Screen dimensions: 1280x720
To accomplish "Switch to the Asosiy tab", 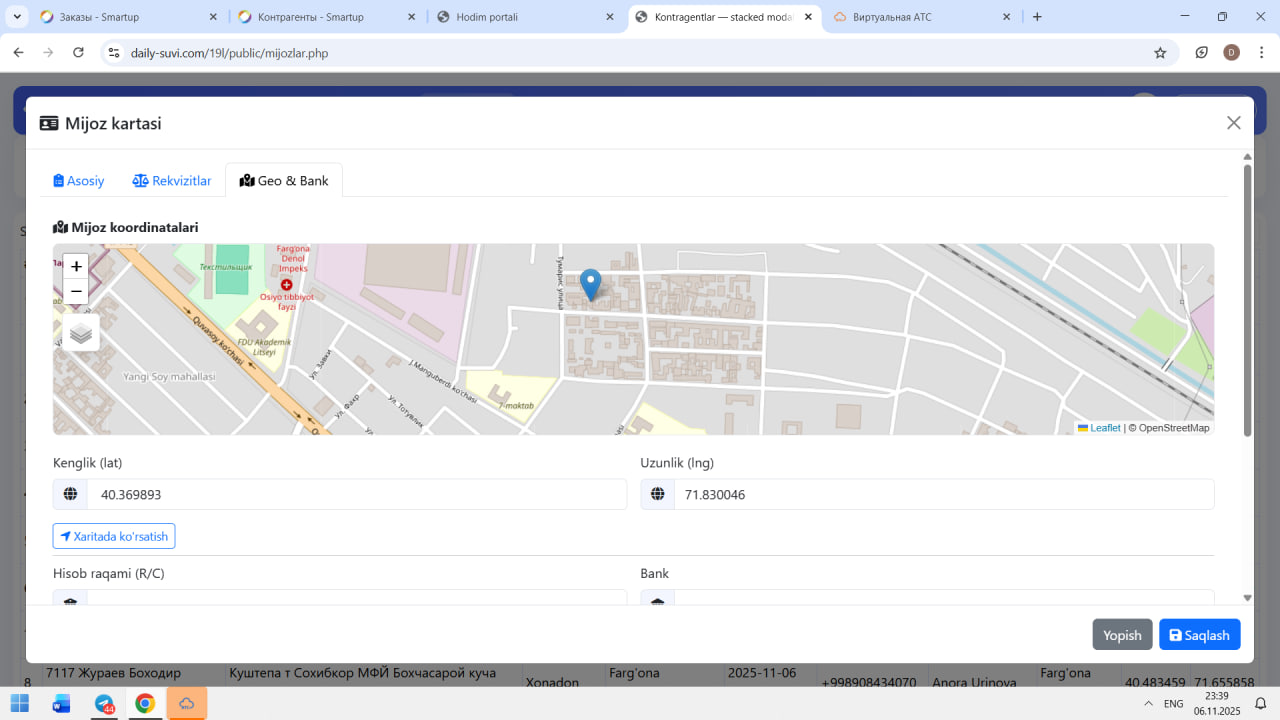I will tap(79, 181).
